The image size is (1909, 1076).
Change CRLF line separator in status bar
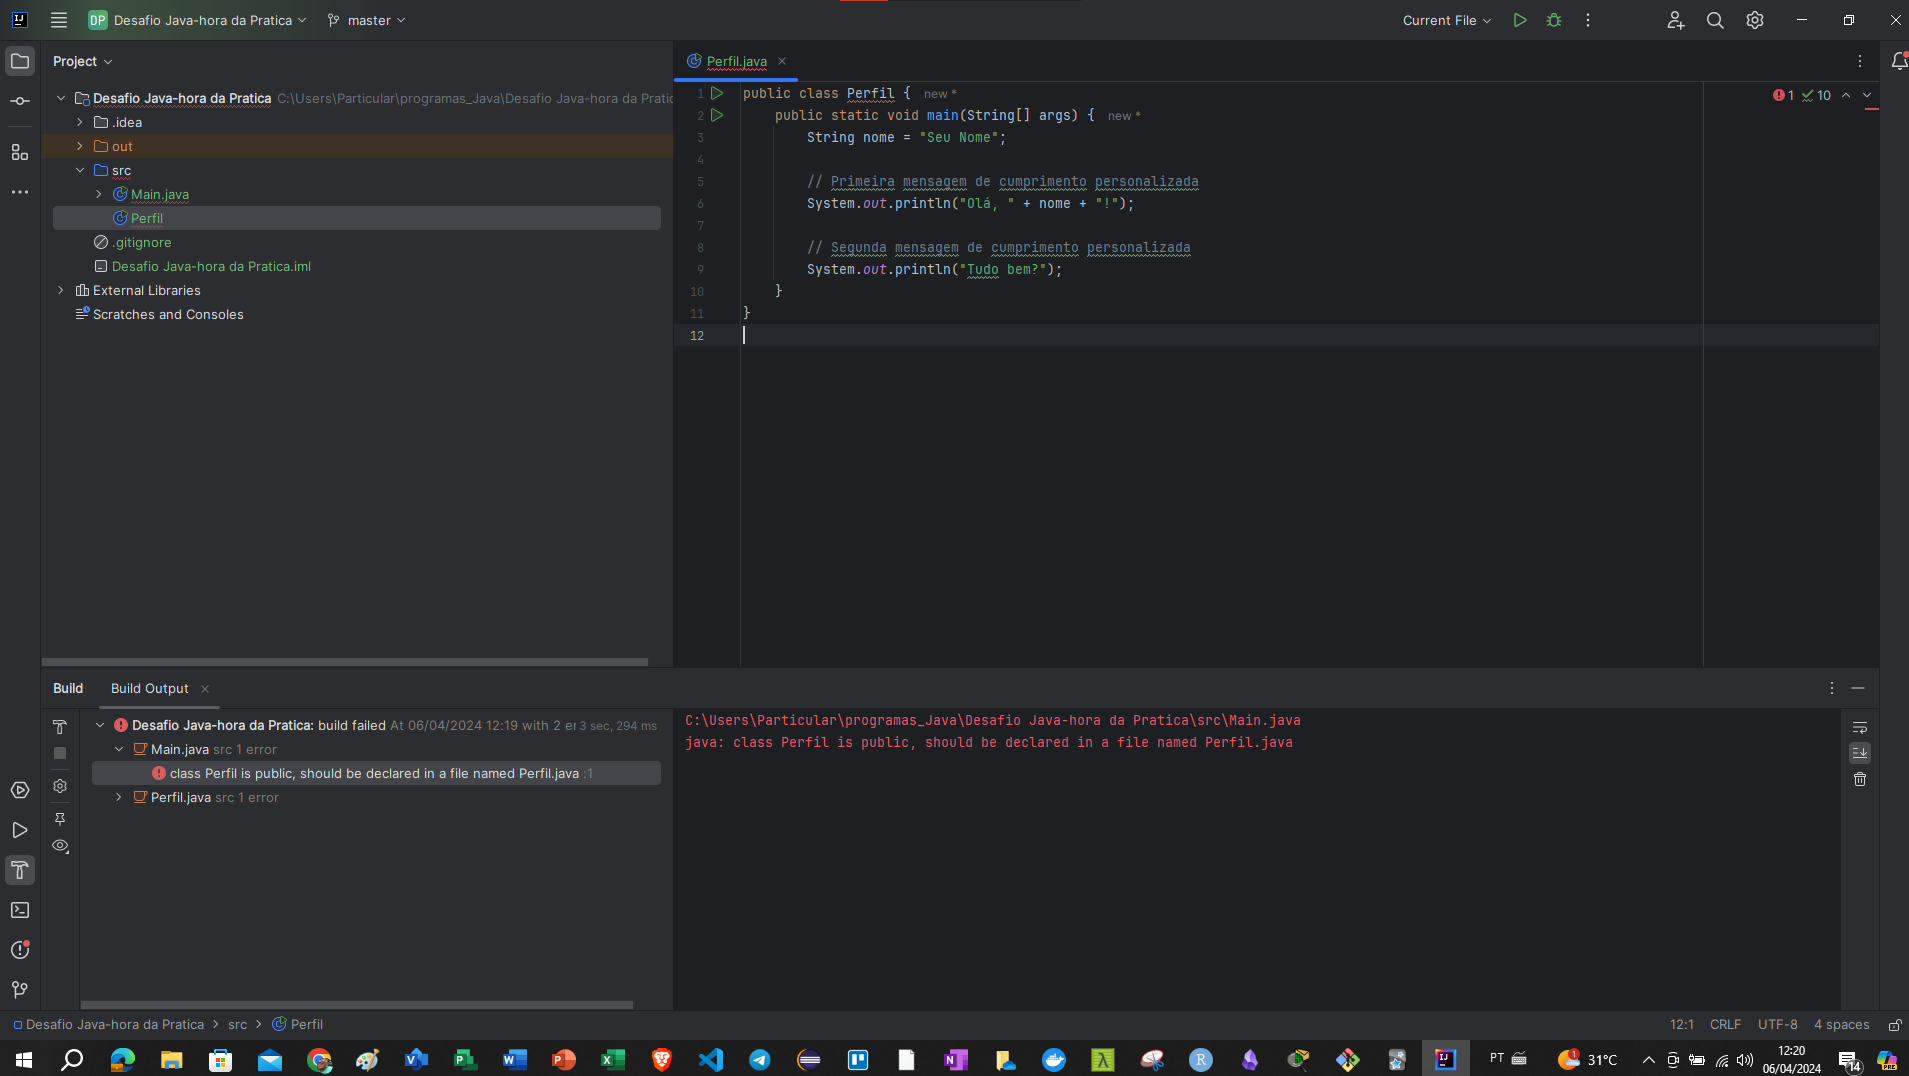(1725, 1025)
